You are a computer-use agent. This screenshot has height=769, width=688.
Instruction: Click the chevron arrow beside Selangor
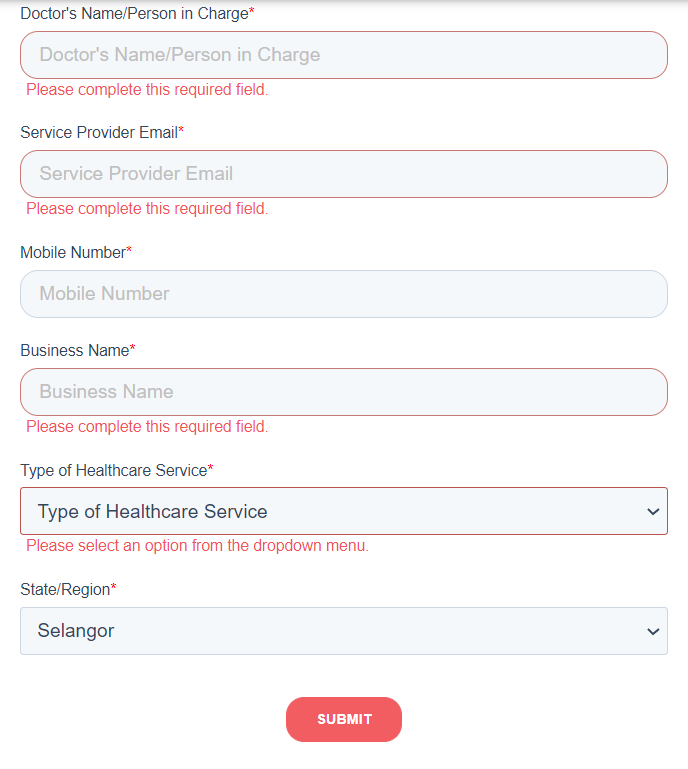click(653, 631)
